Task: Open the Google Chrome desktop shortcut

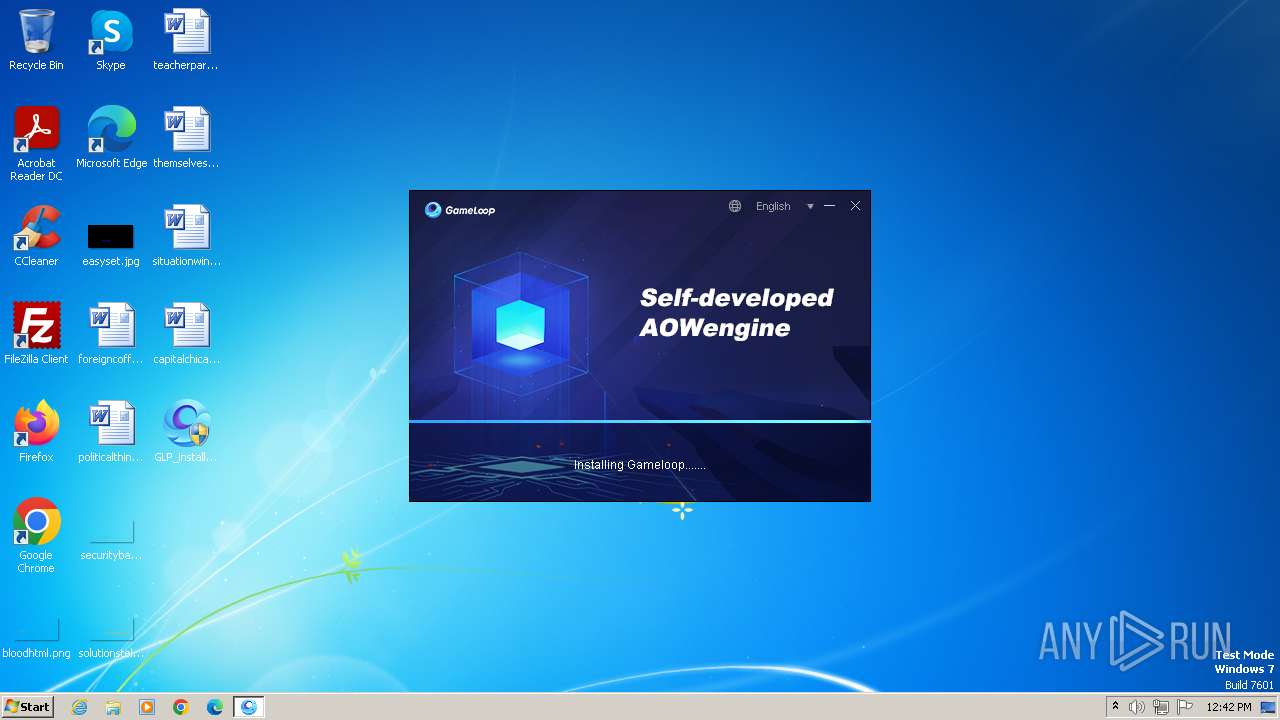Action: 36,536
